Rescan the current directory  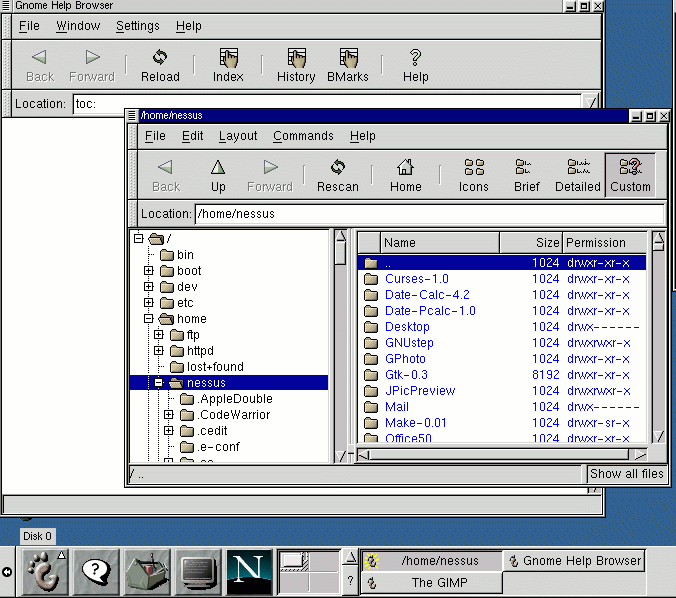(338, 175)
